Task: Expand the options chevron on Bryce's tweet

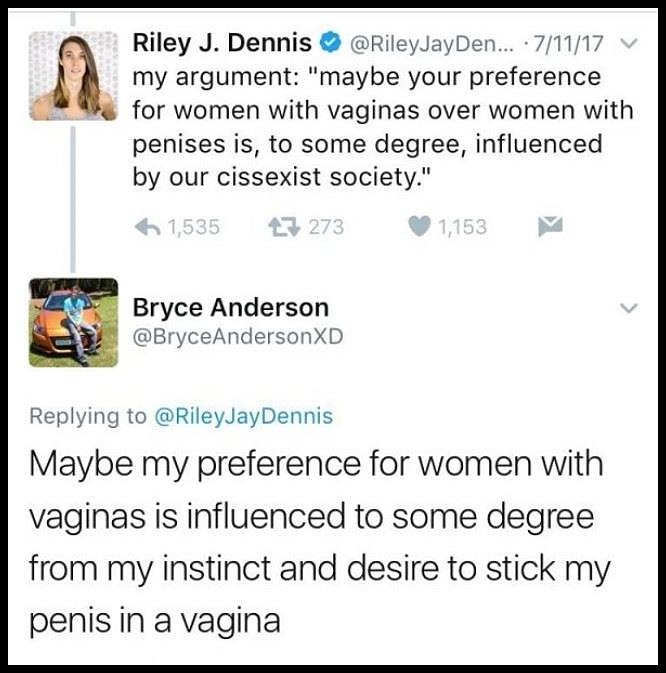Action: (x=628, y=309)
